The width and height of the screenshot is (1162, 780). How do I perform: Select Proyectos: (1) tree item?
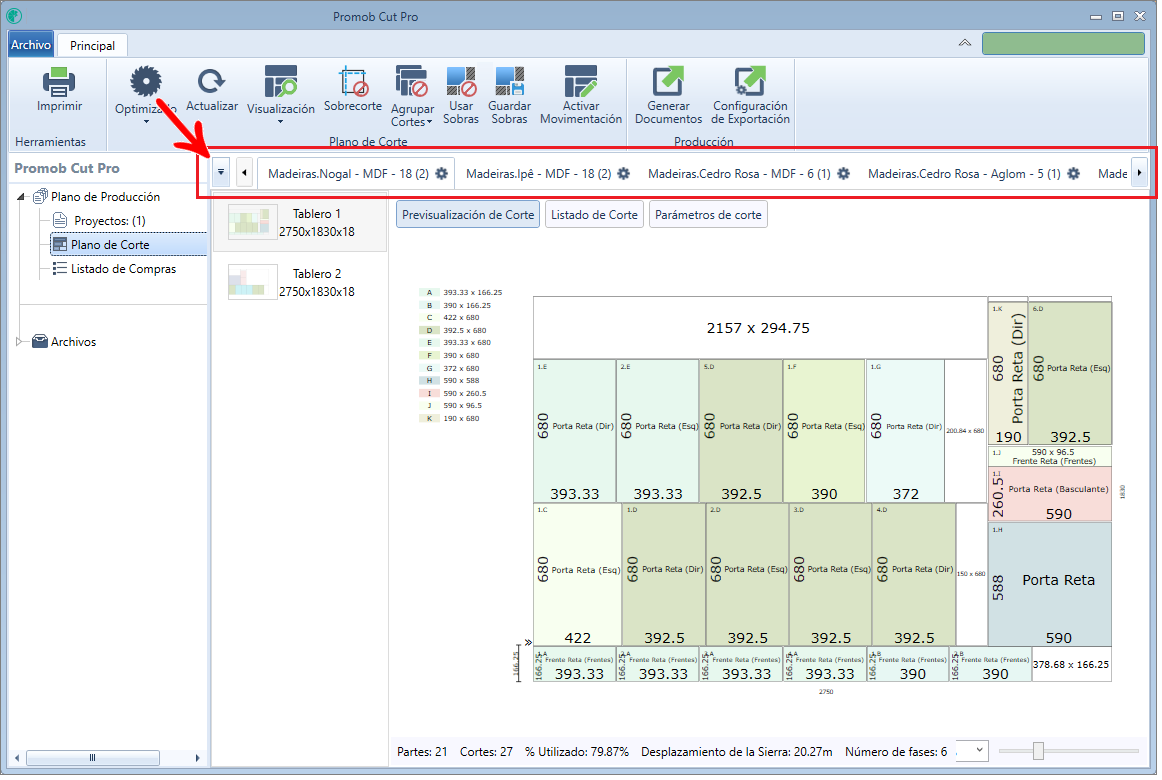click(110, 220)
